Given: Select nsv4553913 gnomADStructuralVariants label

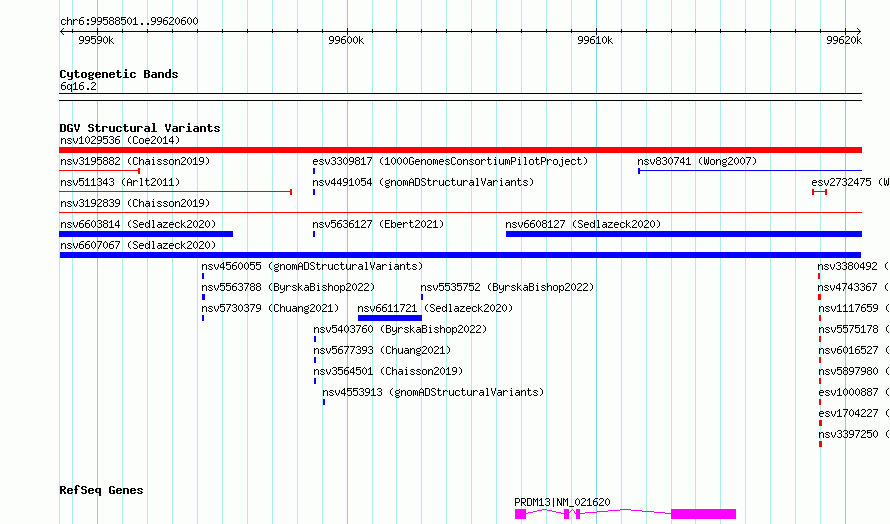Looking at the screenshot, I should click(433, 392).
